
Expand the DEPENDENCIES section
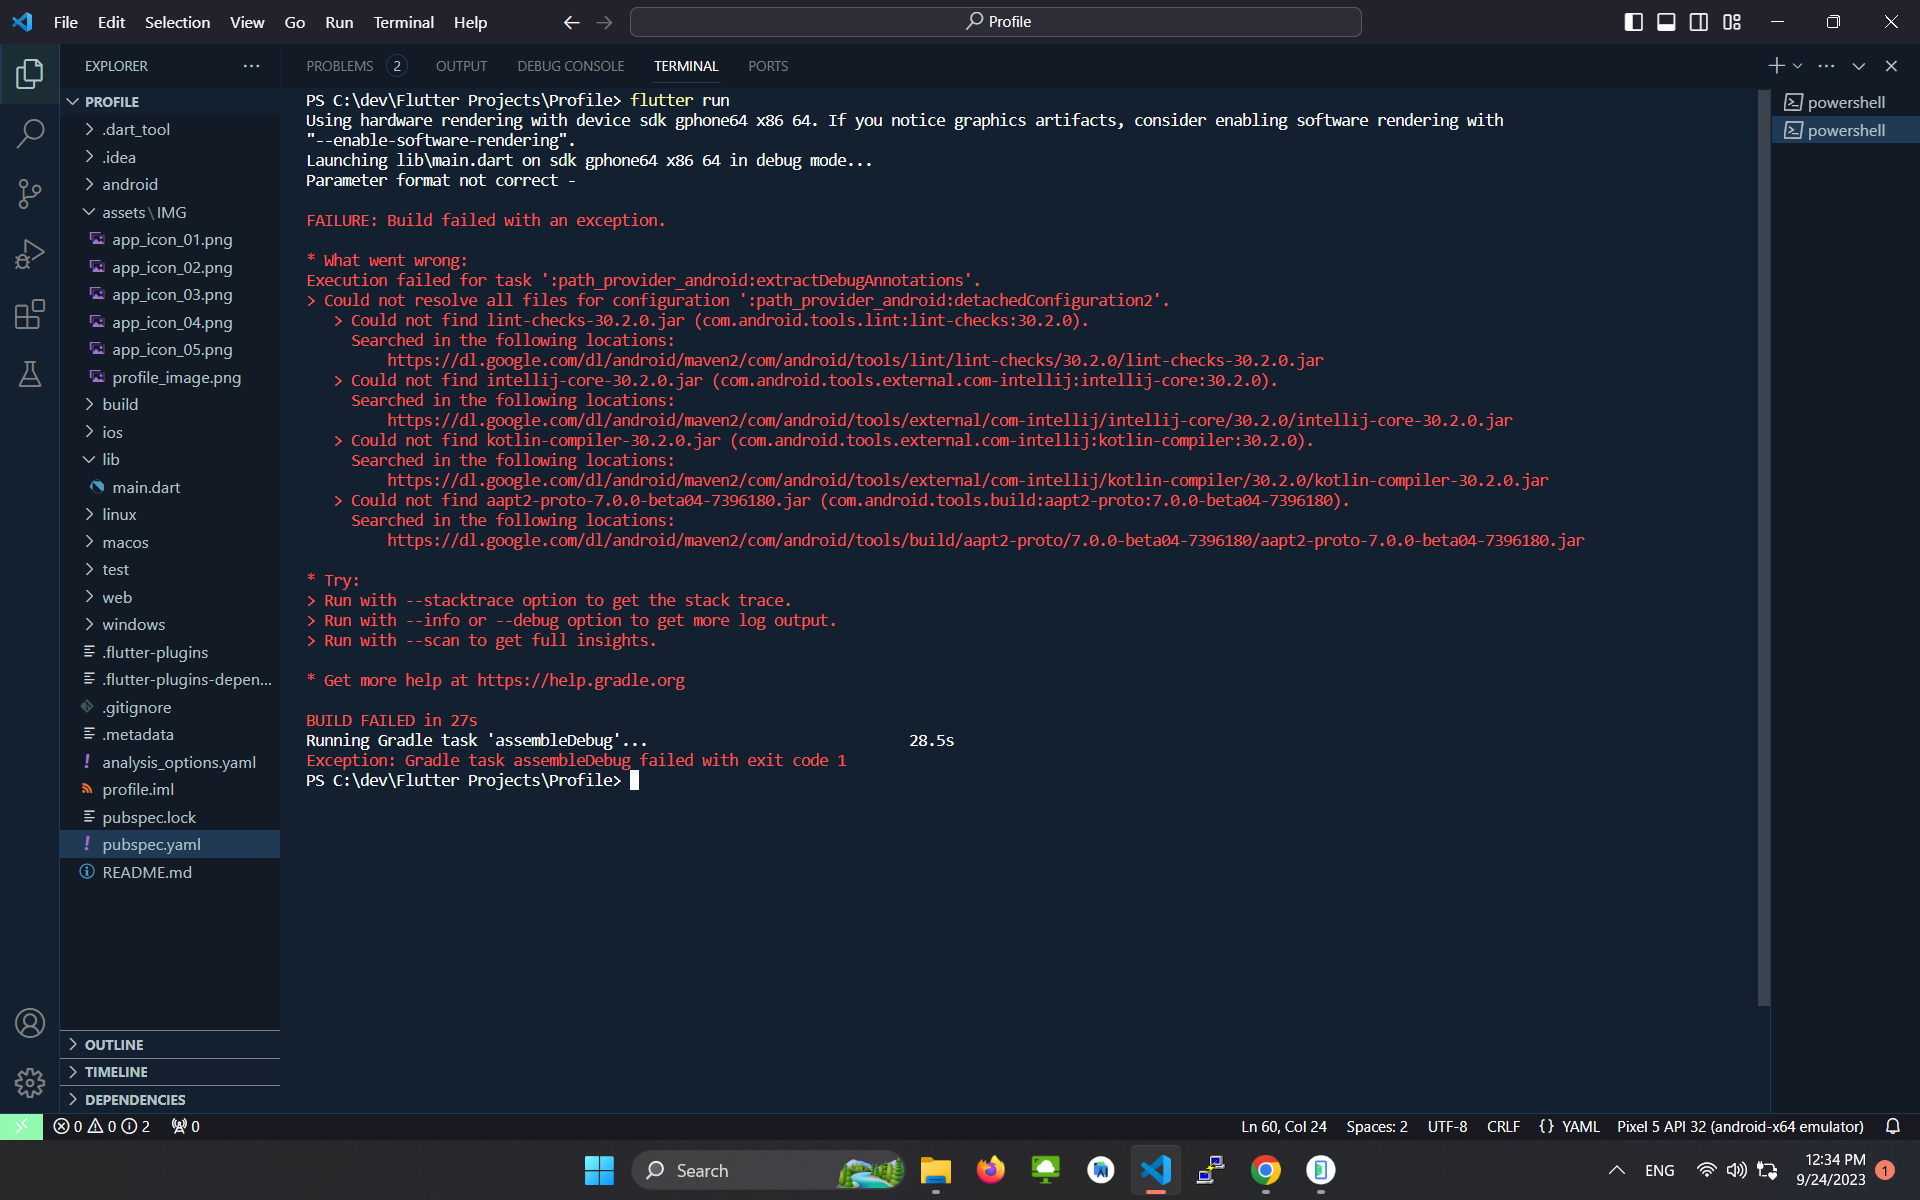(170, 1099)
